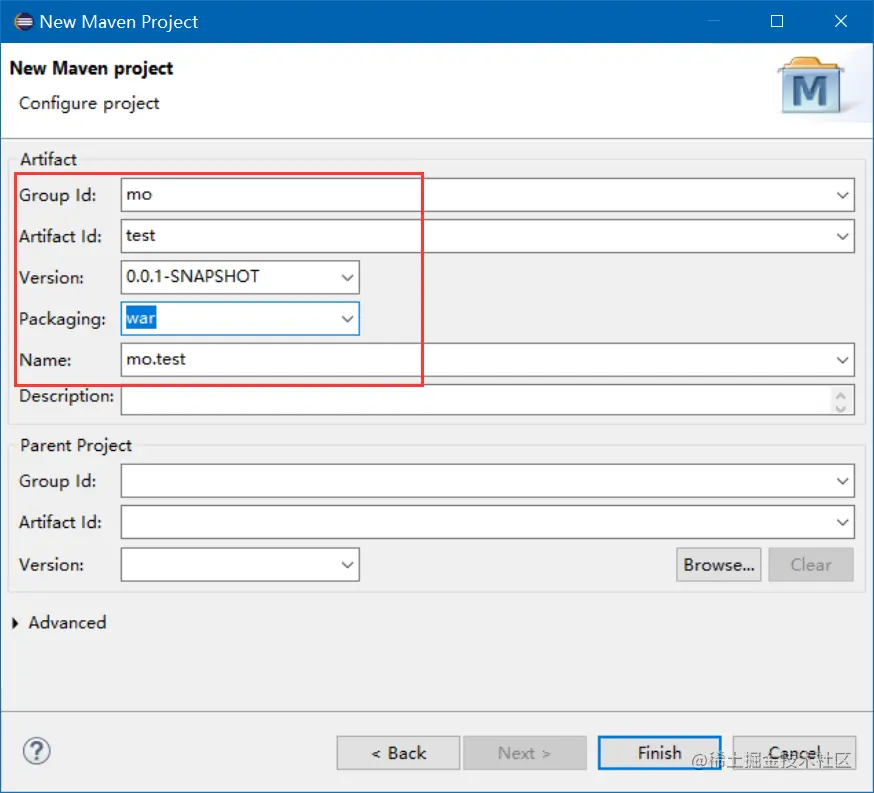Image resolution: width=874 pixels, height=793 pixels.
Task: Click the Eclipse icon in the title bar
Action: pyautogui.click(x=23, y=22)
